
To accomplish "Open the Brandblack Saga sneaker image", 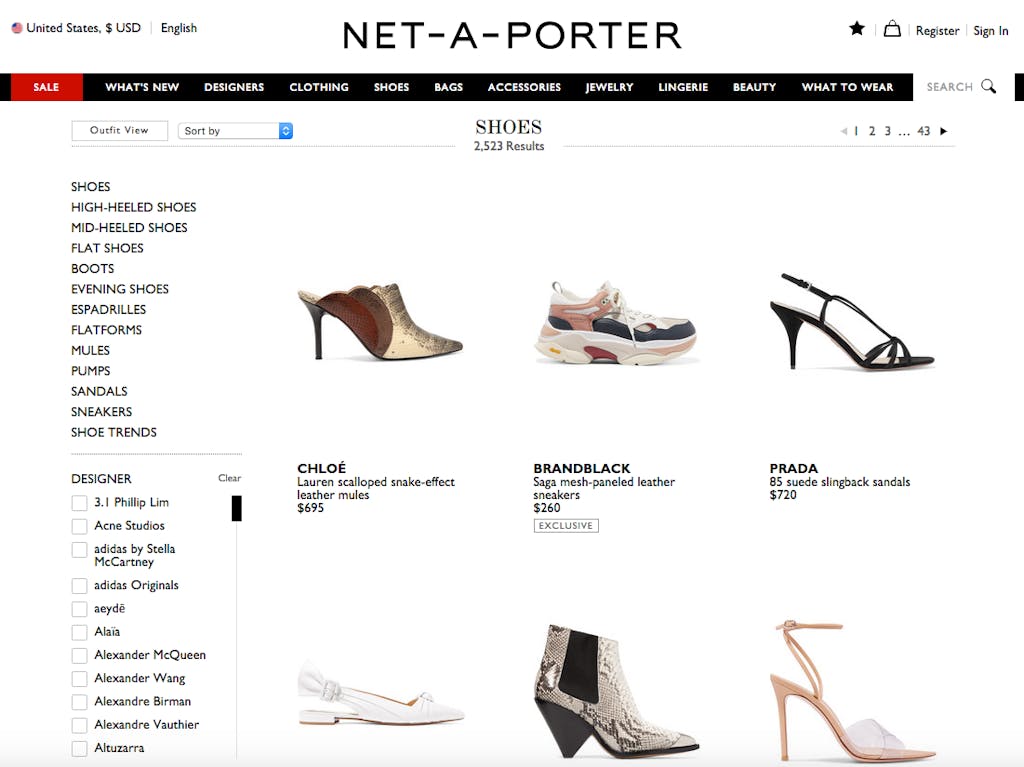I will coord(616,321).
